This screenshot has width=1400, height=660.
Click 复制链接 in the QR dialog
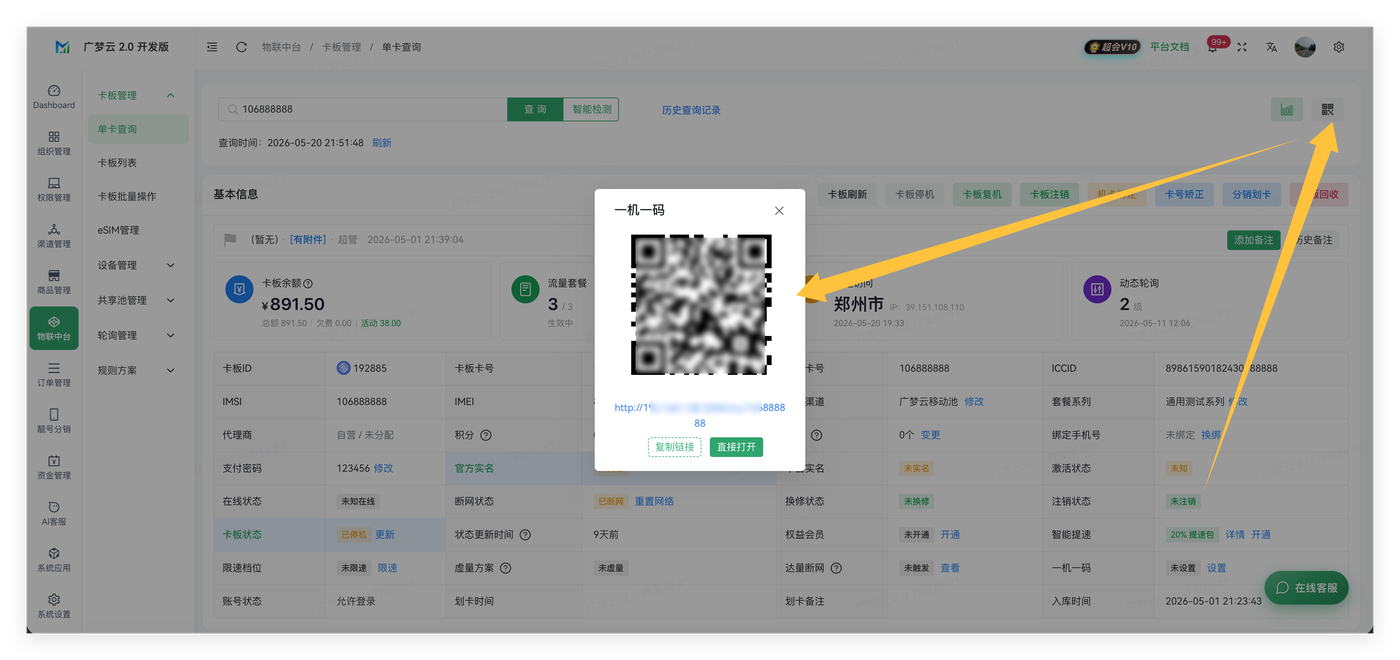click(x=675, y=447)
